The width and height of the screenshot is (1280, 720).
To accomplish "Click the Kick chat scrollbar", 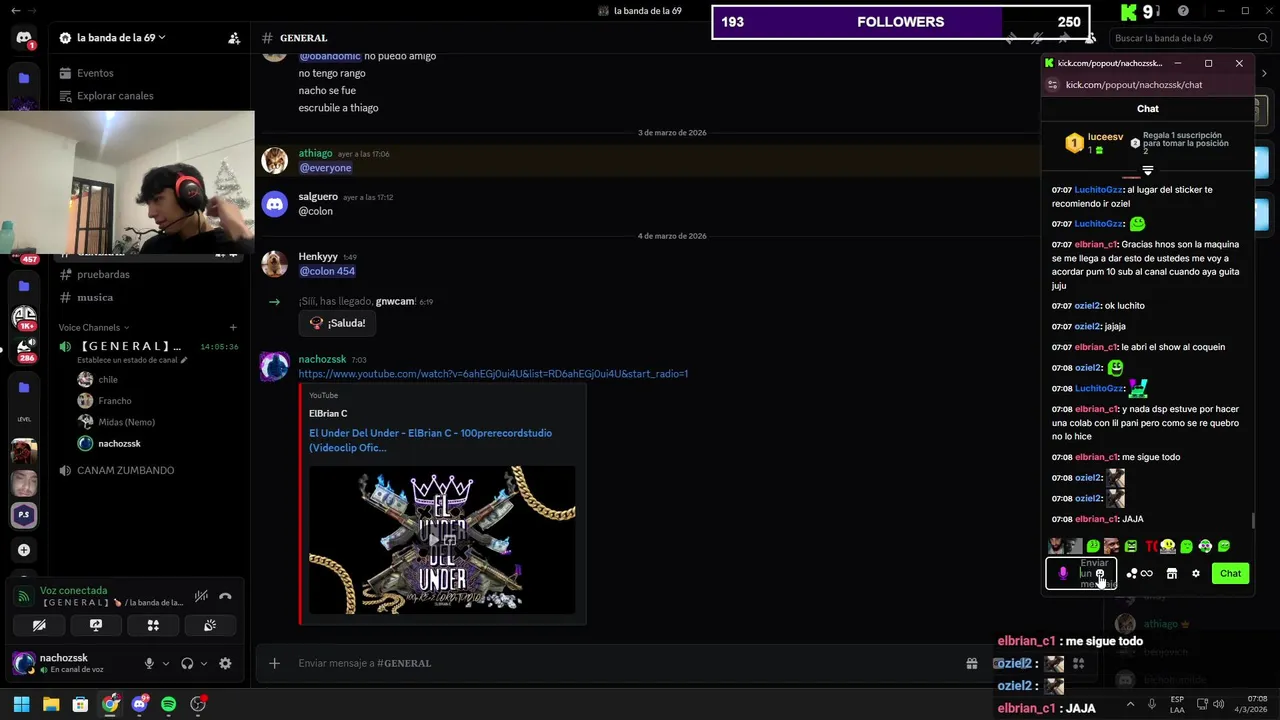I will [1253, 521].
